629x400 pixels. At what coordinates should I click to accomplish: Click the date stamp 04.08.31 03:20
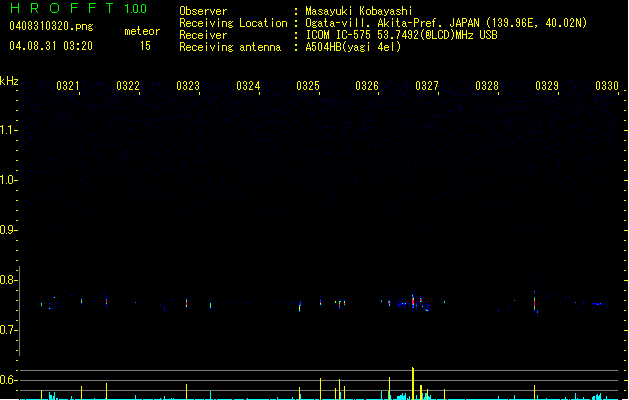(x=51, y=46)
